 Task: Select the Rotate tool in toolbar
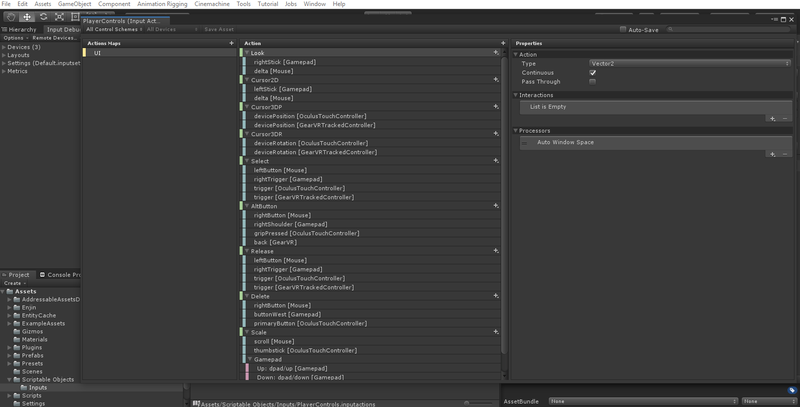(43, 17)
